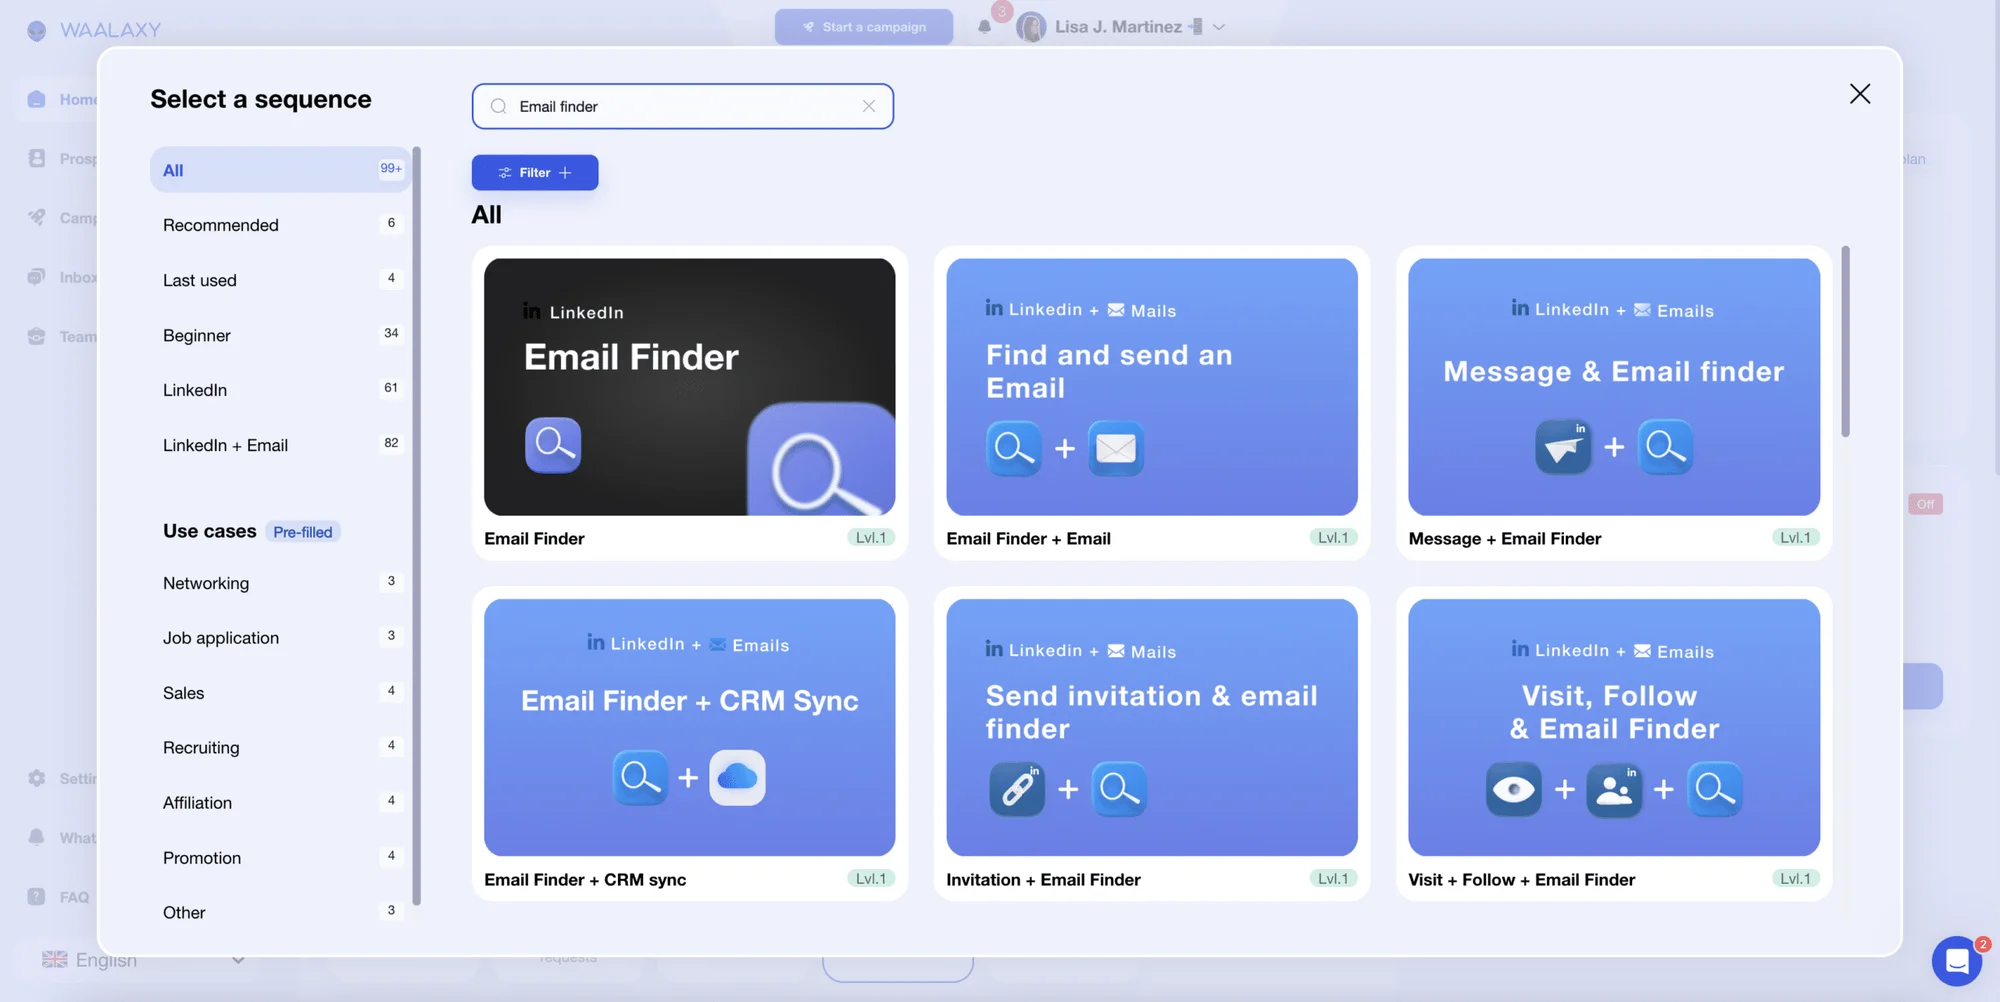Open the Team sidebar icon
Viewport: 2000px width, 1002px height.
coord(37,336)
